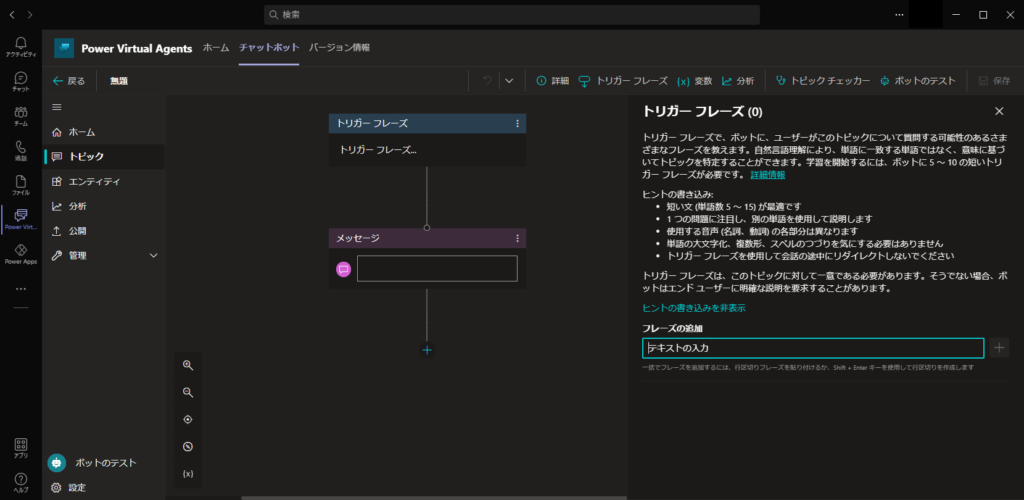The width and height of the screenshot is (1024, 500).
Task: Zoom out on the canvas
Action: coord(188,392)
